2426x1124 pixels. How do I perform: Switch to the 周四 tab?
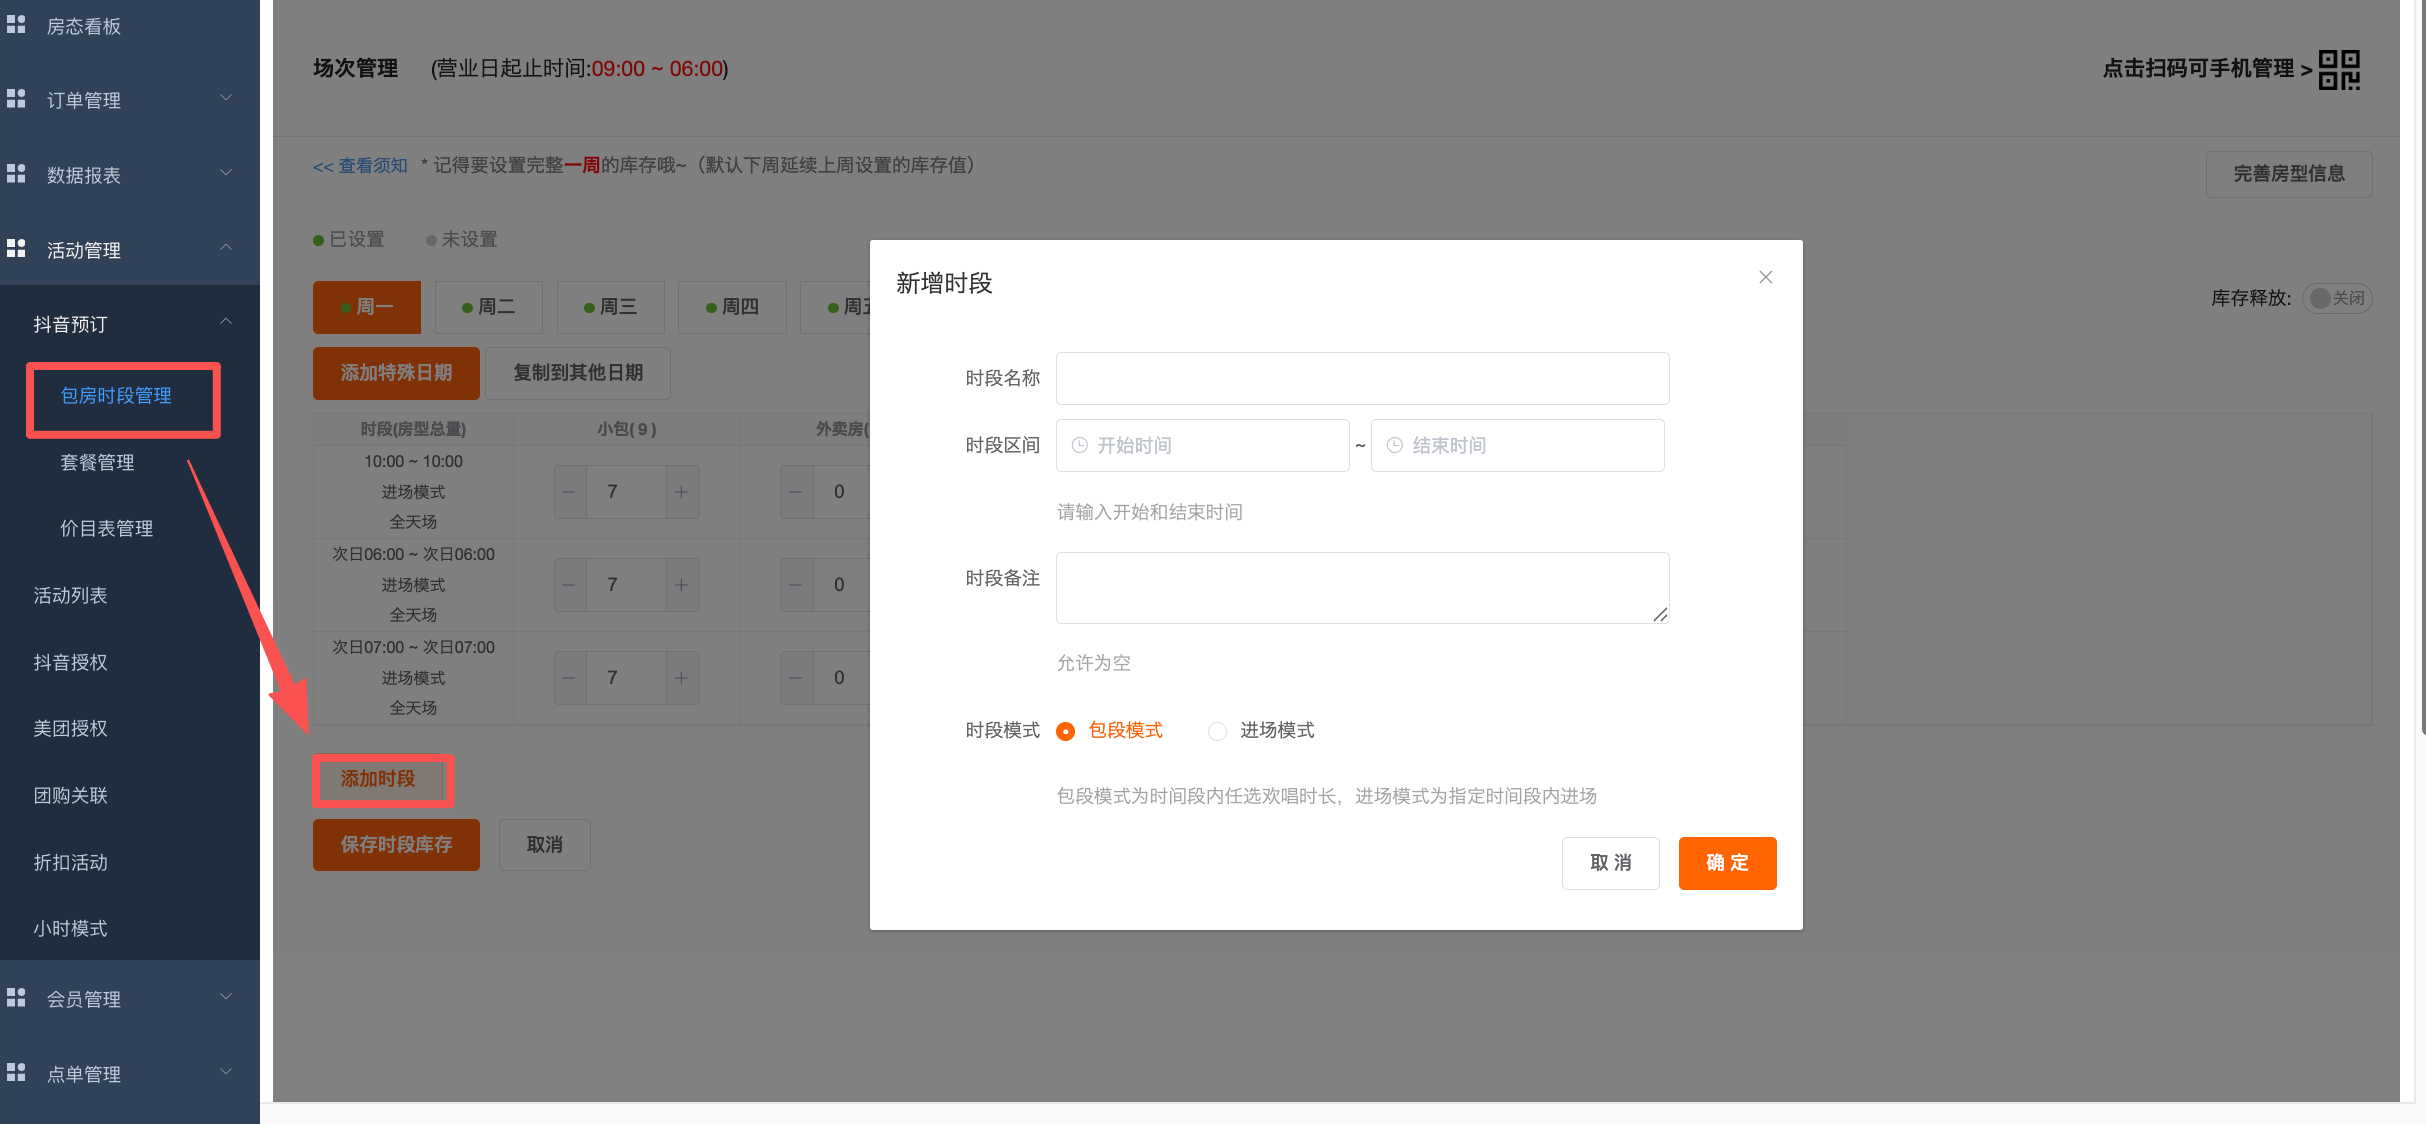click(732, 307)
